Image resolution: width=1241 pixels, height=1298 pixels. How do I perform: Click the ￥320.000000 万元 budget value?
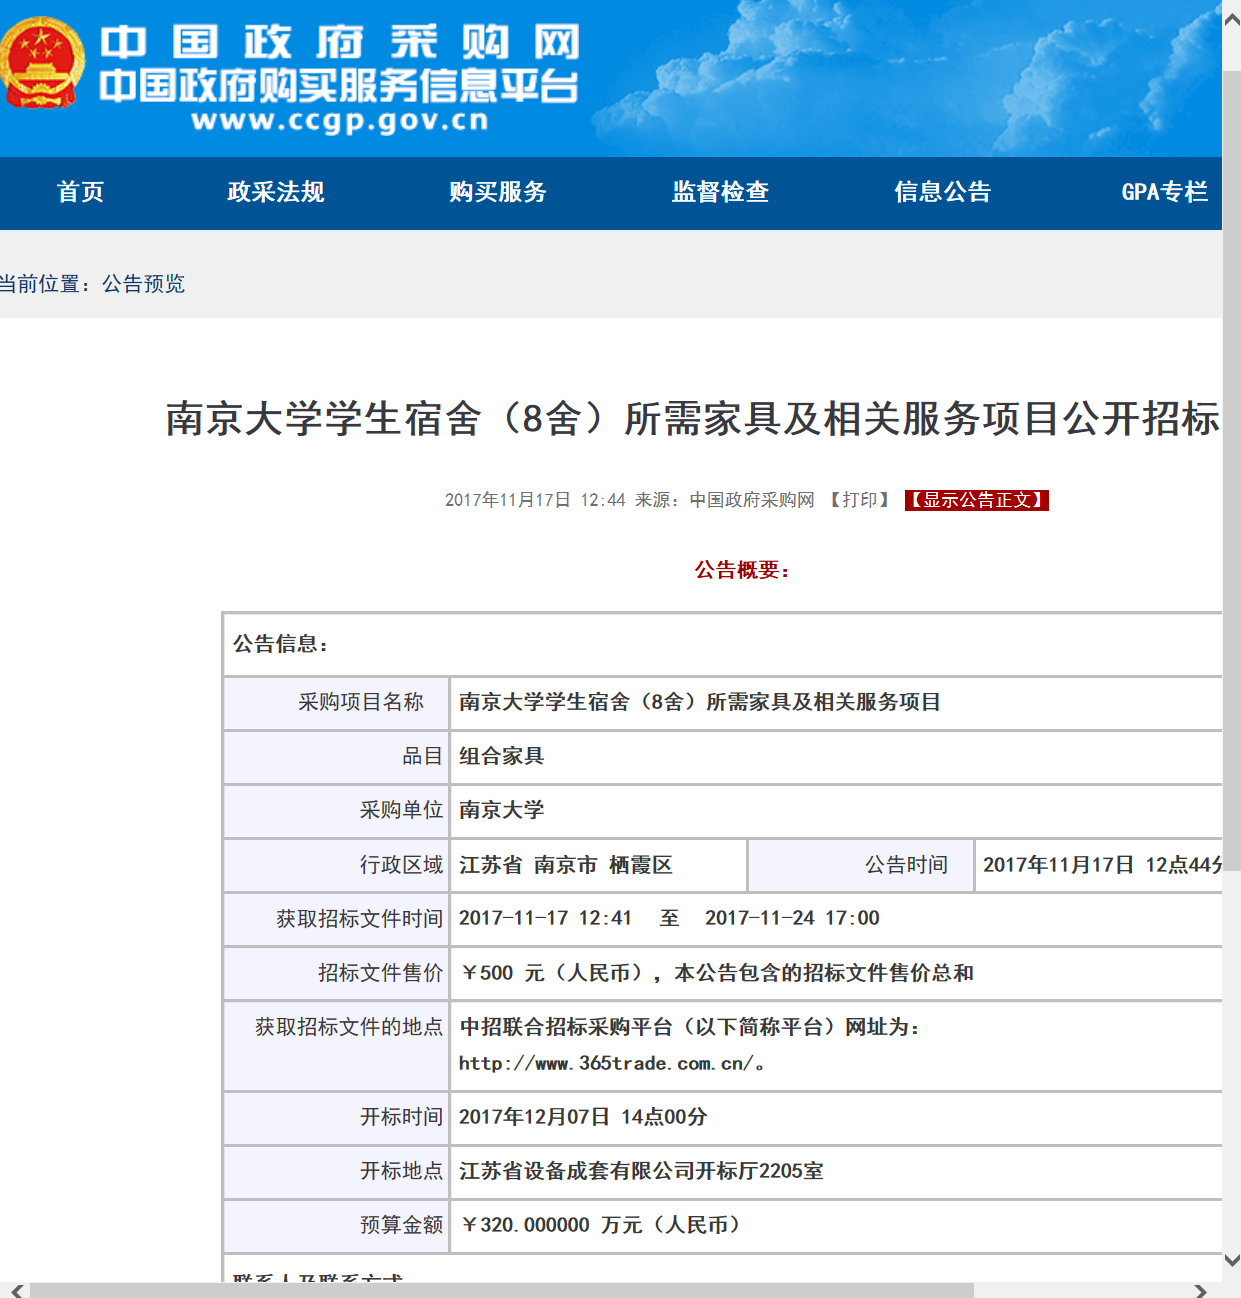pos(600,1225)
